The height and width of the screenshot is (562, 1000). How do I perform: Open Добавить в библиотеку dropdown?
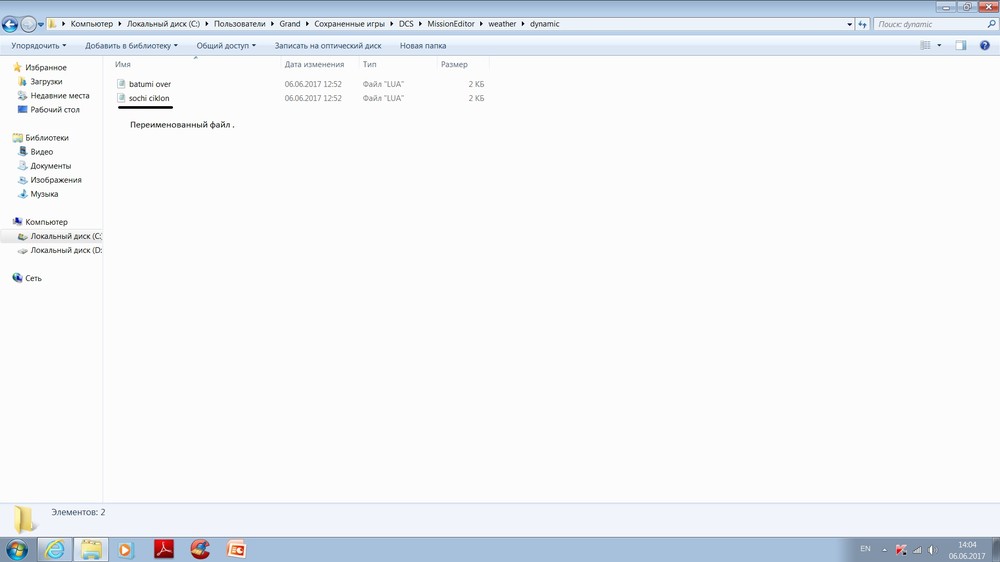pyautogui.click(x=131, y=46)
